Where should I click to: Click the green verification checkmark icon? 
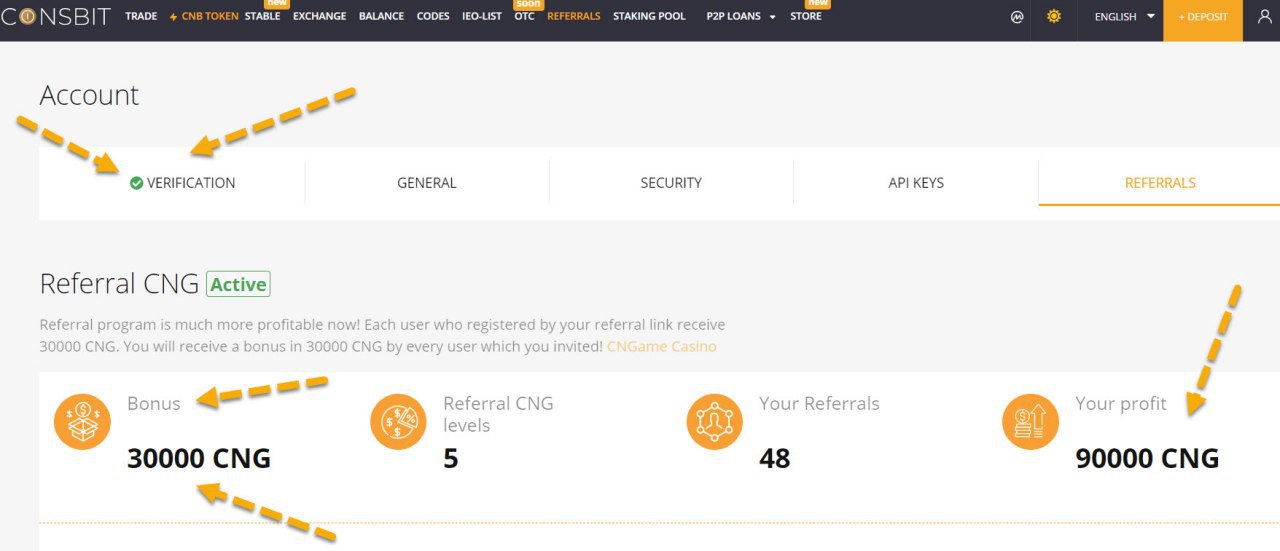pyautogui.click(x=136, y=183)
